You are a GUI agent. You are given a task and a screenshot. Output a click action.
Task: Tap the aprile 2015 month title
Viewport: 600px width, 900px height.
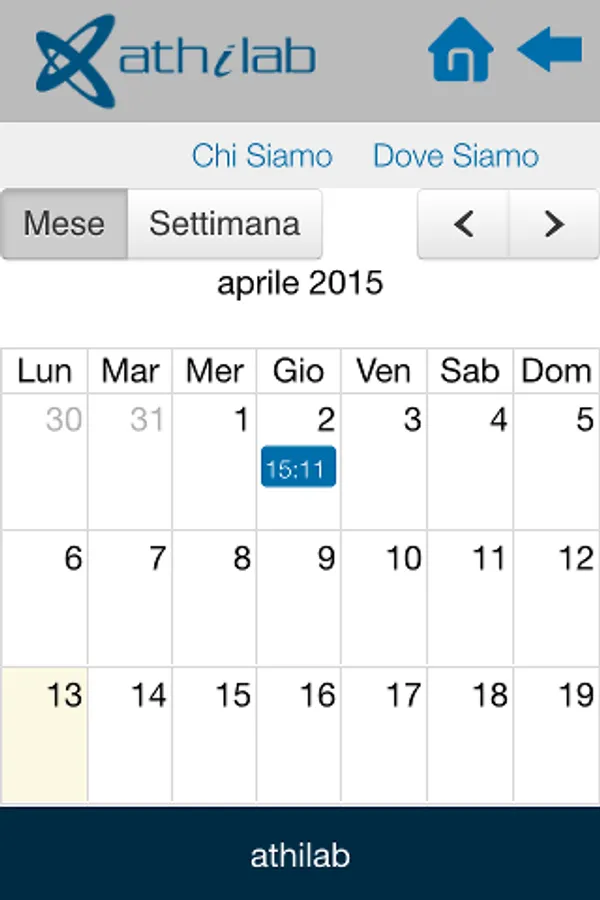300,283
